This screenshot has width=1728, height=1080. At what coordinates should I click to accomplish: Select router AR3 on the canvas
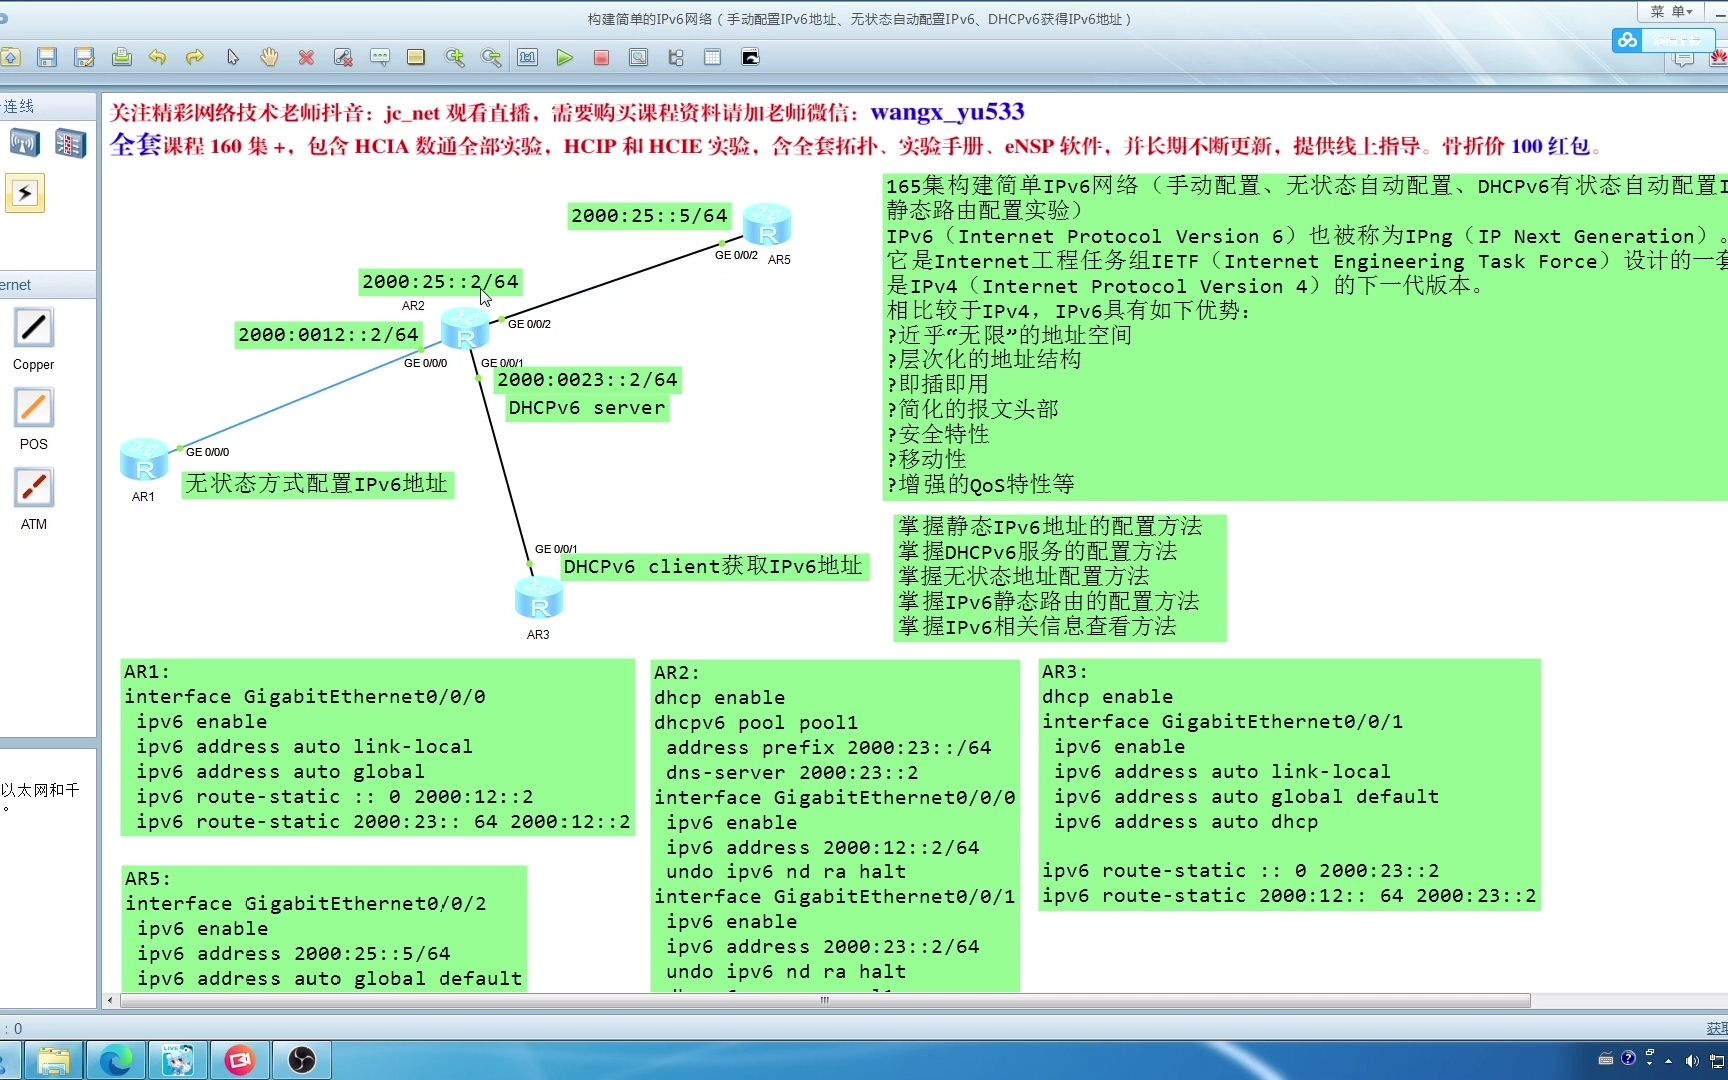click(539, 598)
